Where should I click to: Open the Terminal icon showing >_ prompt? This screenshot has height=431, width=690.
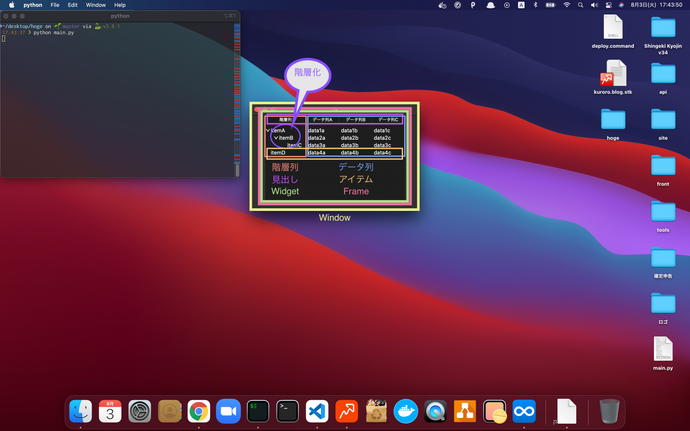pyautogui.click(x=287, y=411)
